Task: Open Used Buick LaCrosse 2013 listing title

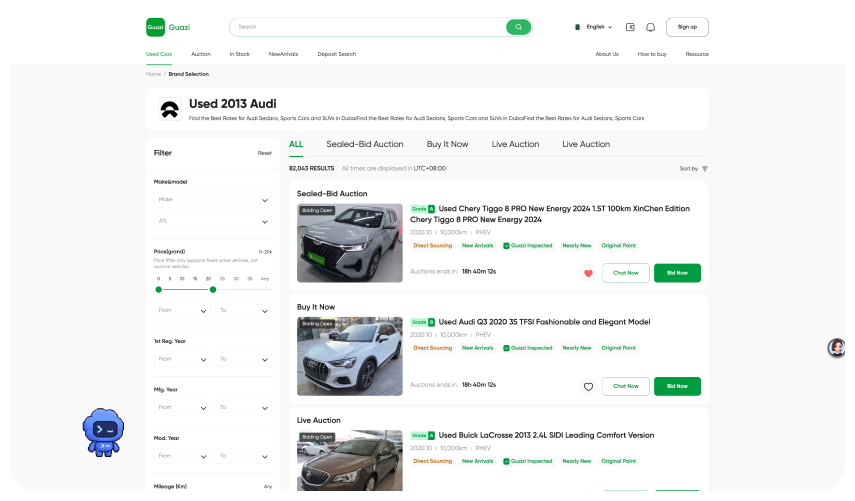Action: [546, 436]
